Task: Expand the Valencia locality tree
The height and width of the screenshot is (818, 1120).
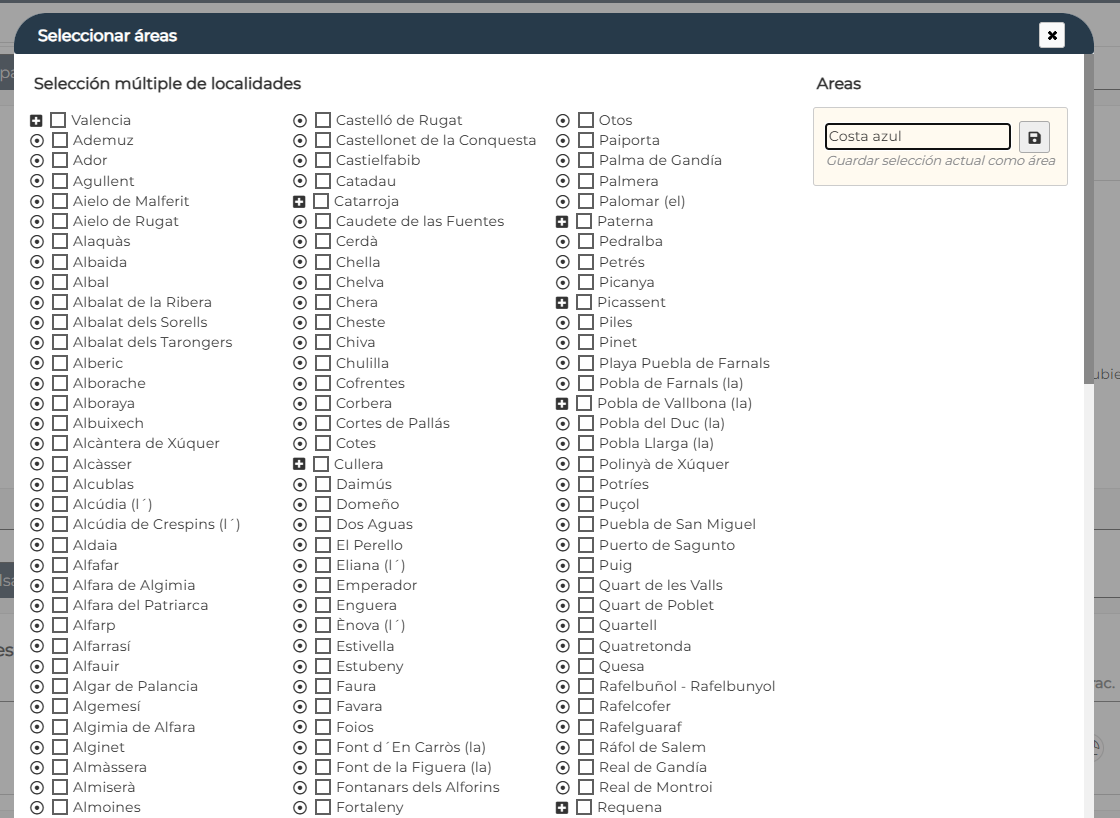Action: coord(36,121)
